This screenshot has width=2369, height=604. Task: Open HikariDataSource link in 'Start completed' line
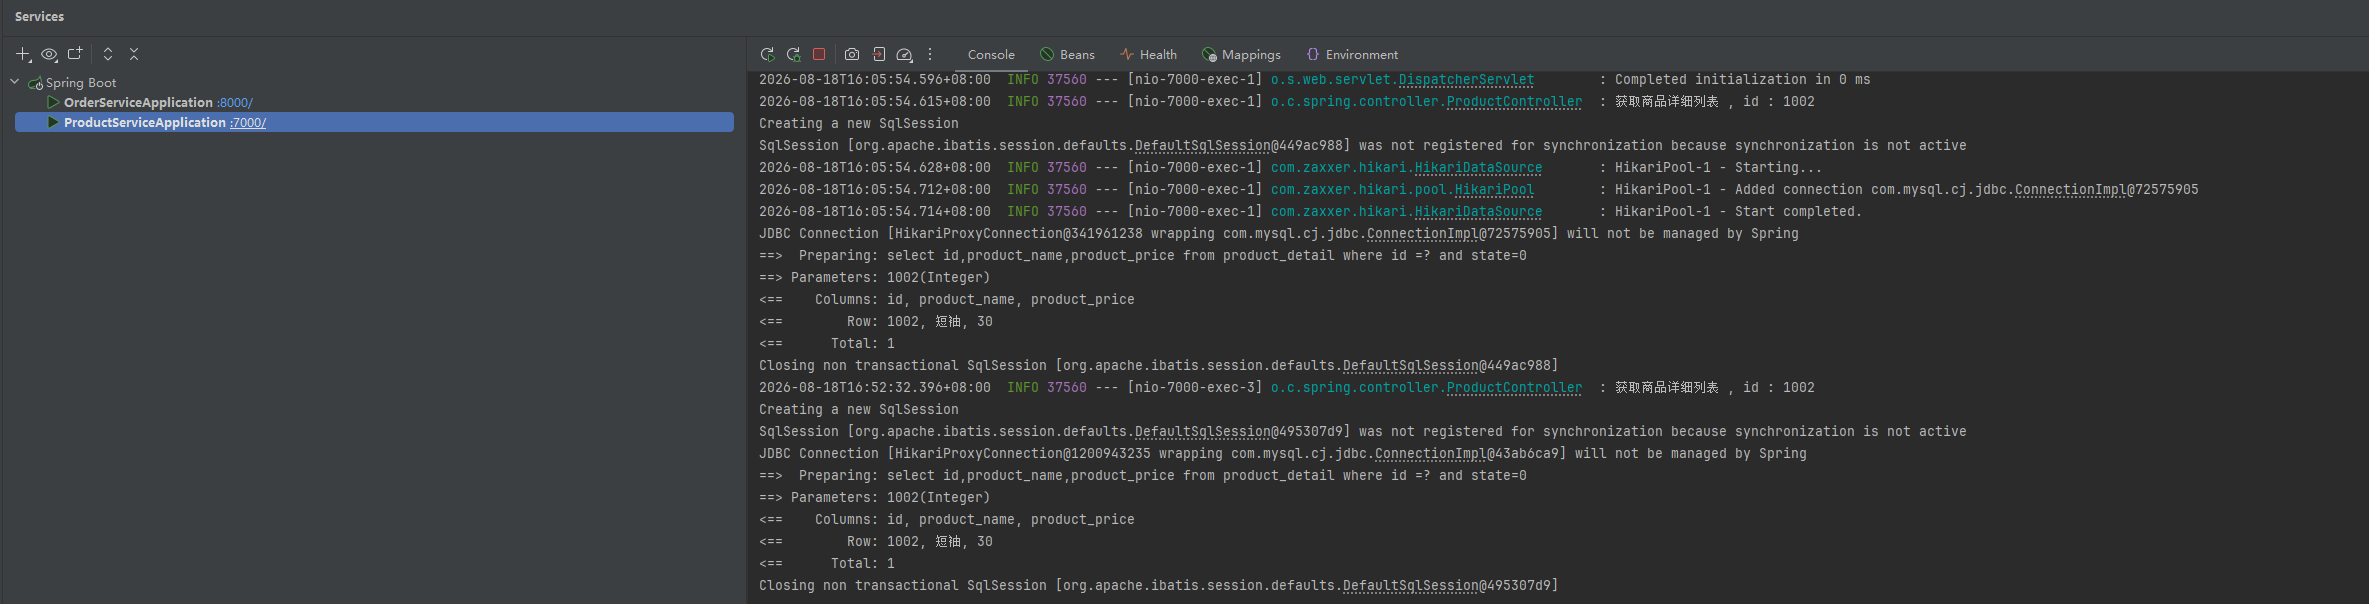point(1478,211)
